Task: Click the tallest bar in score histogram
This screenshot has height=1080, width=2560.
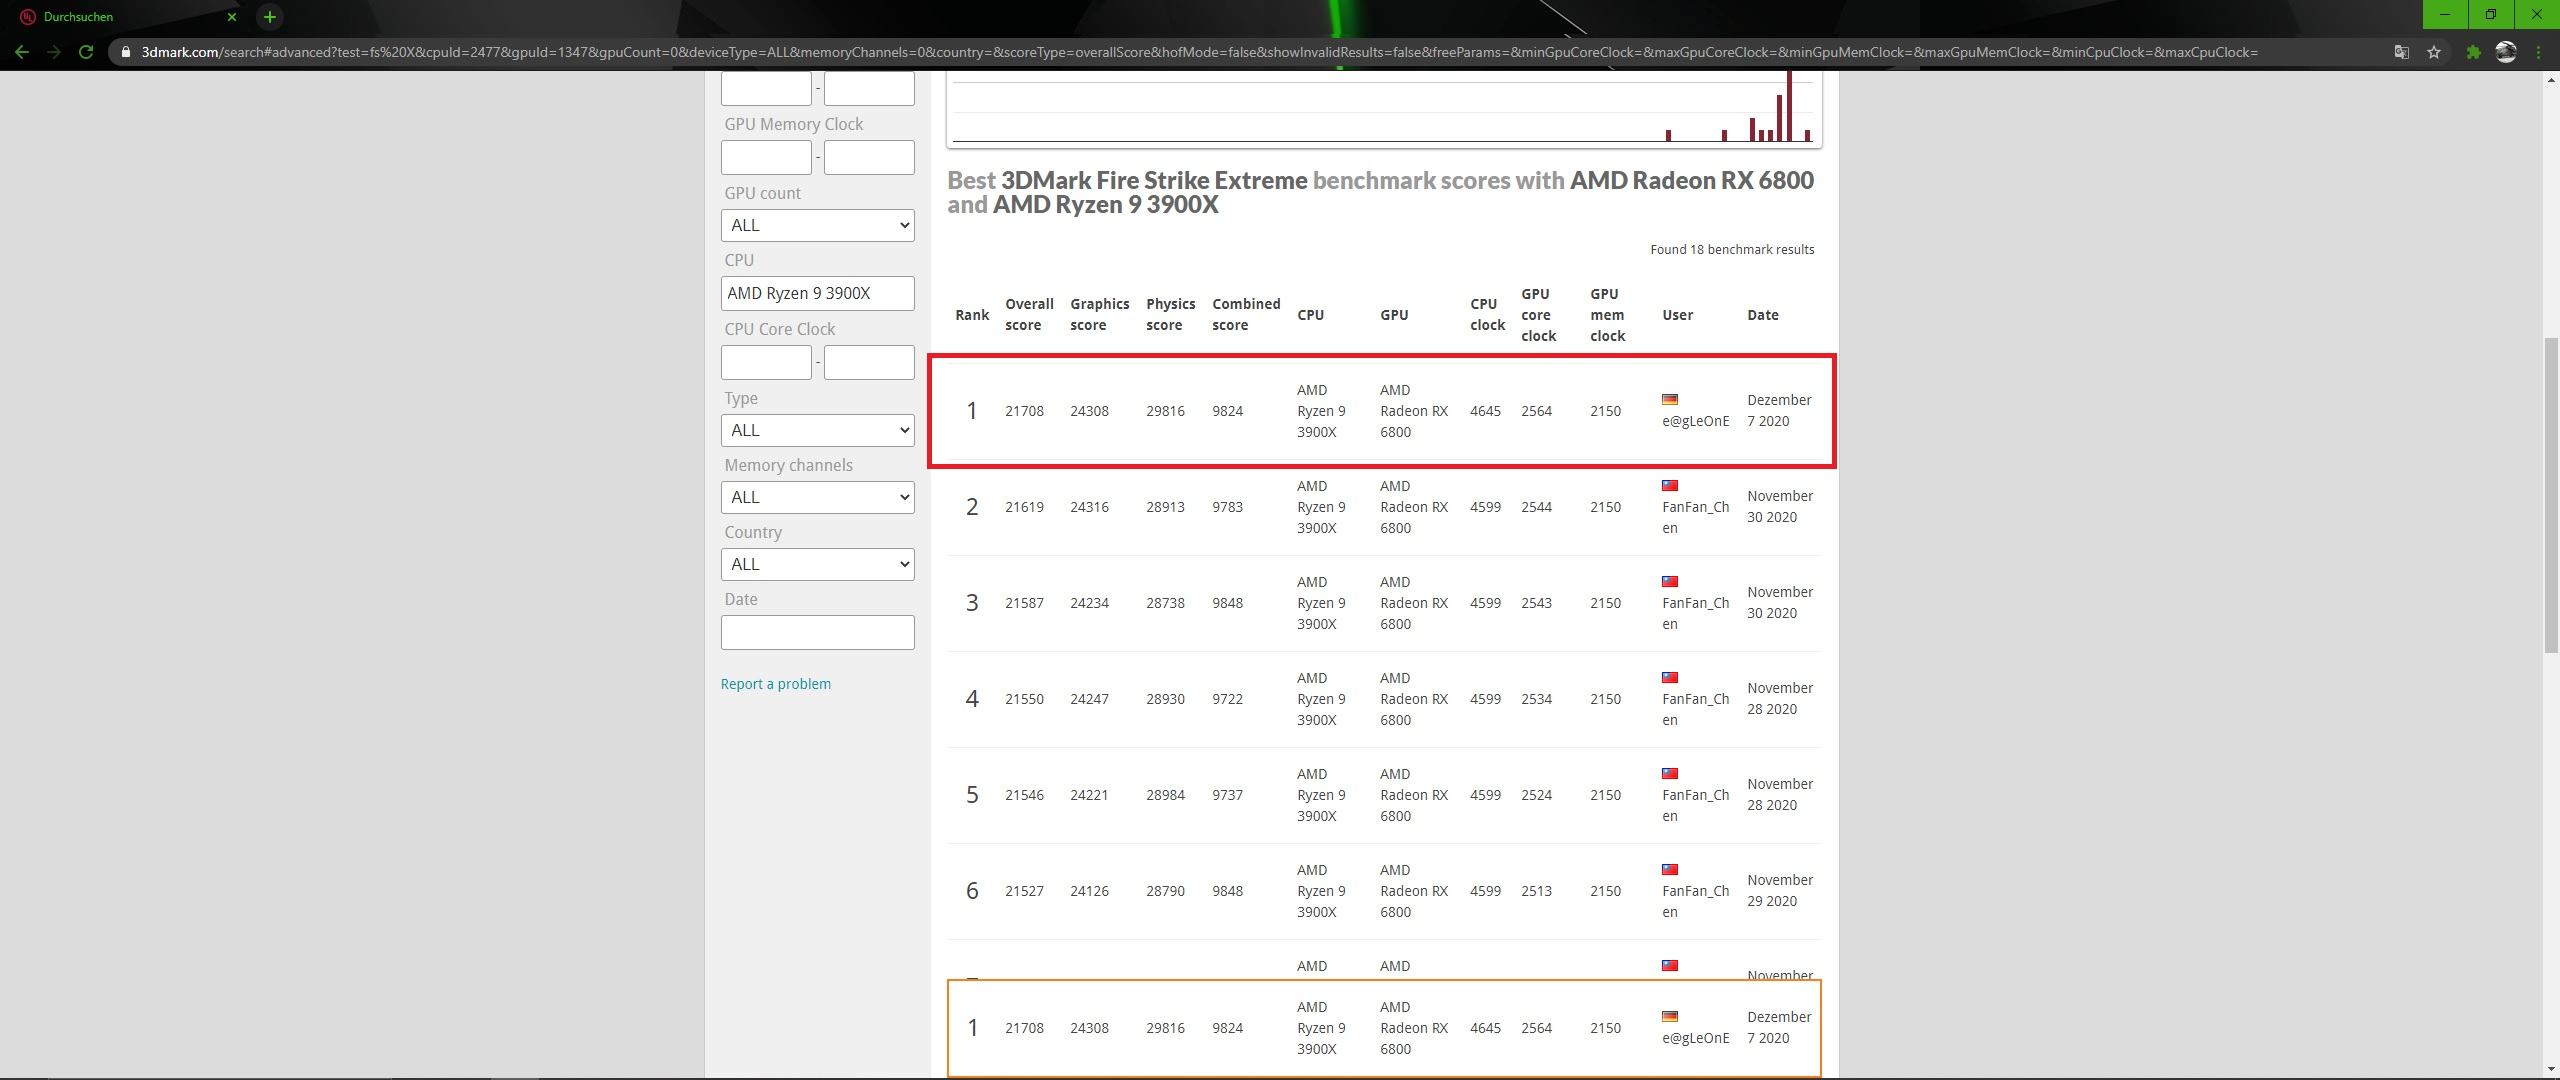Action: [1789, 106]
